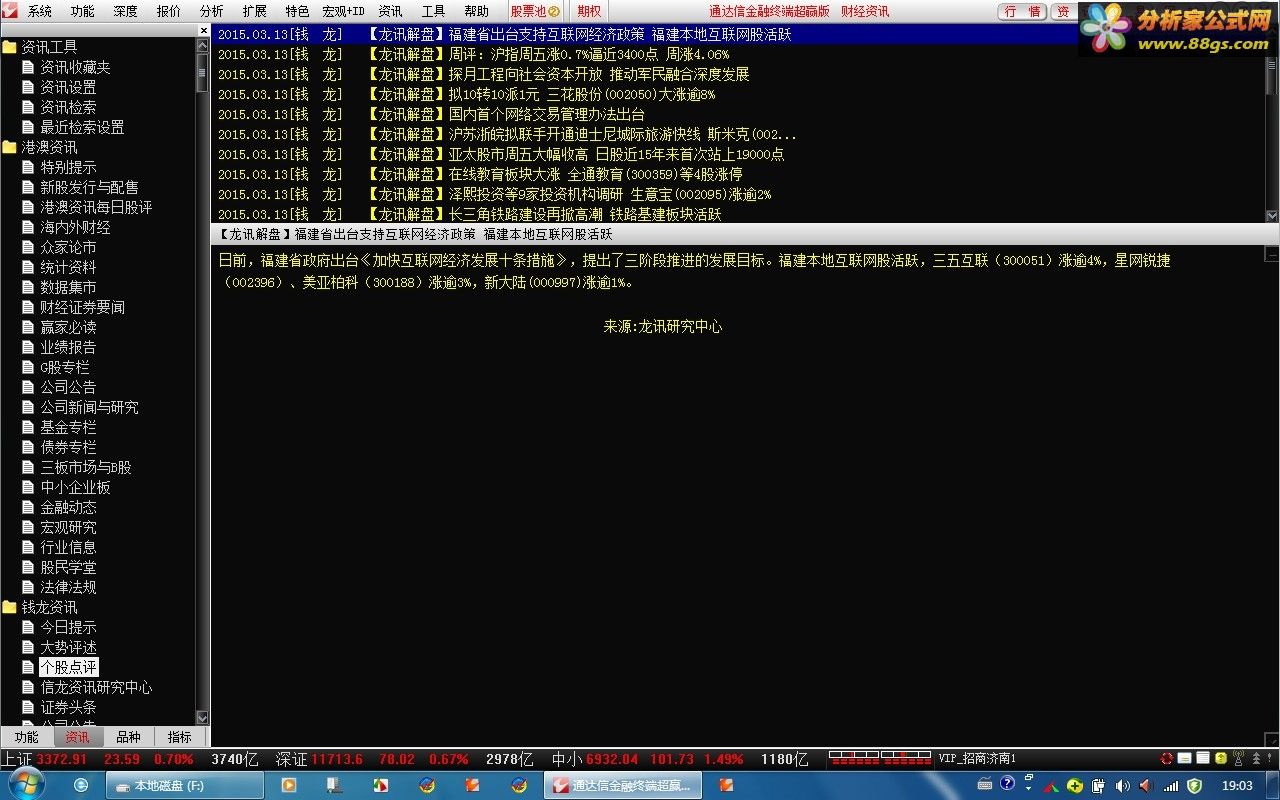Click the 股票池 button
This screenshot has height=800, width=1280.
tap(534, 12)
